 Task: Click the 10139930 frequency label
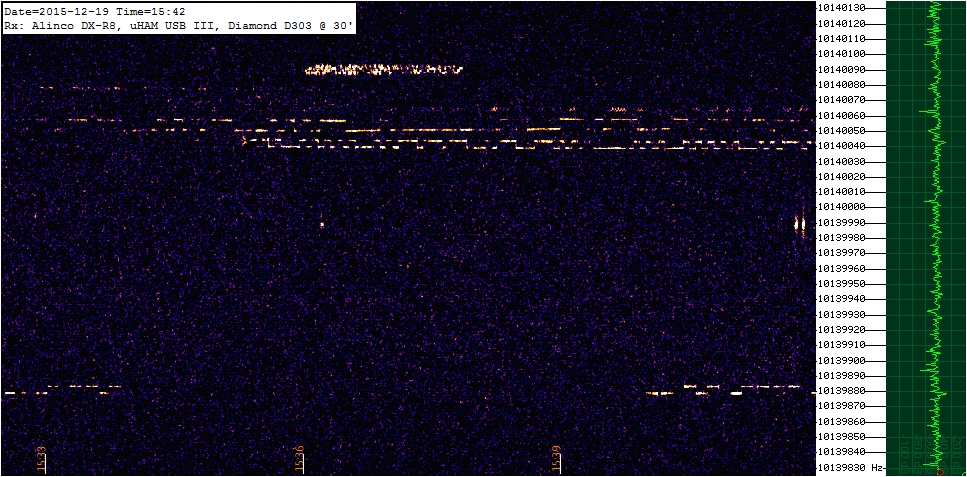click(x=843, y=315)
